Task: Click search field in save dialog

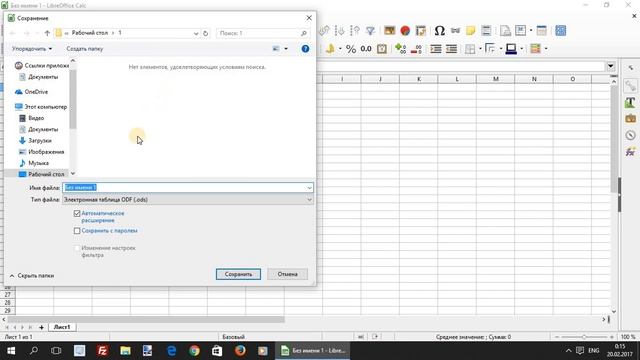Action: click(262, 33)
